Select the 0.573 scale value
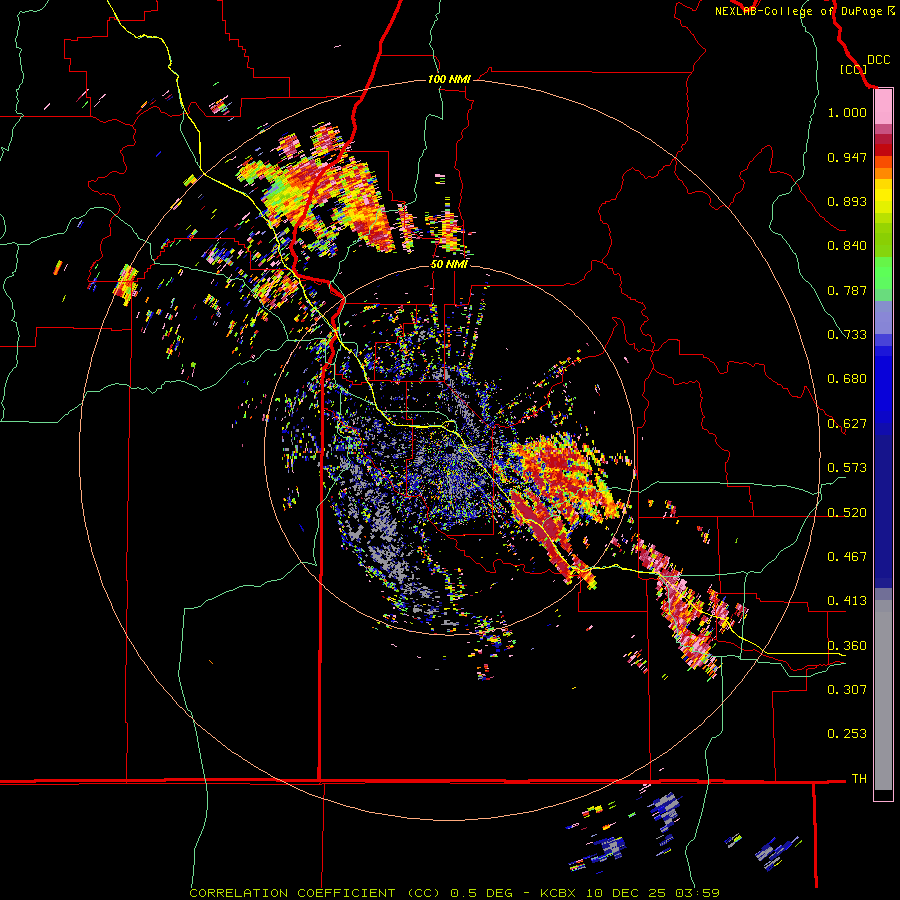Viewport: 900px width, 900px height. pos(847,468)
